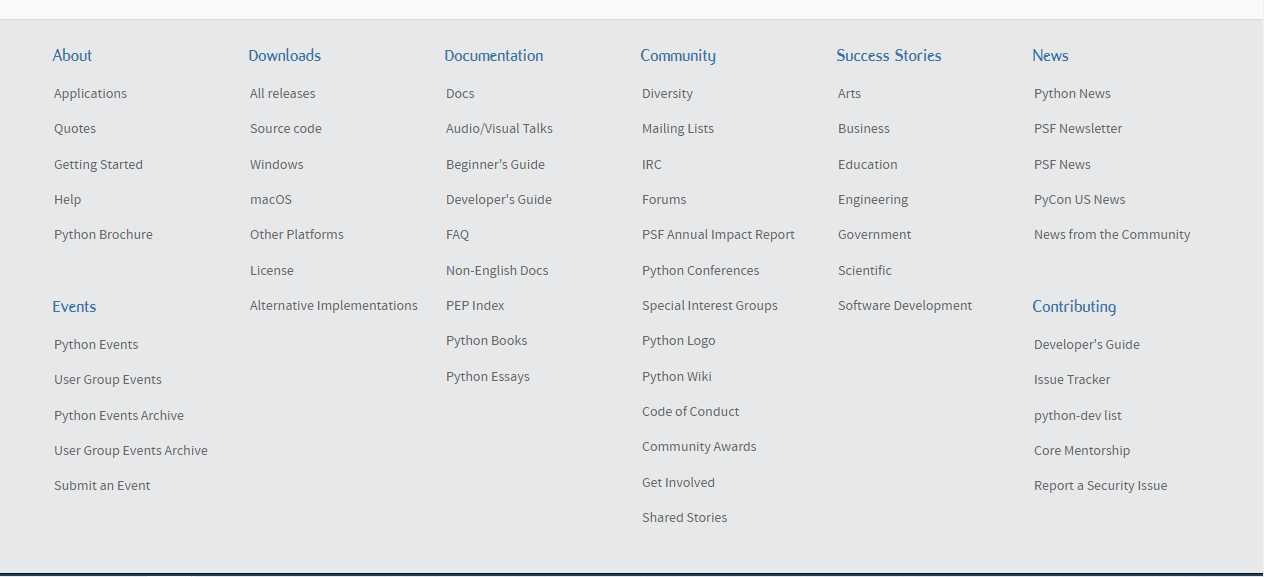
Task: Click the Downloads heading in footer
Action: [x=284, y=56]
